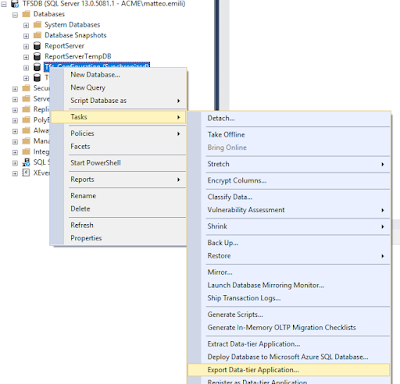The image size is (400, 384).
Task: Select Back Up... from Tasks submenu
Action: click(x=223, y=243)
